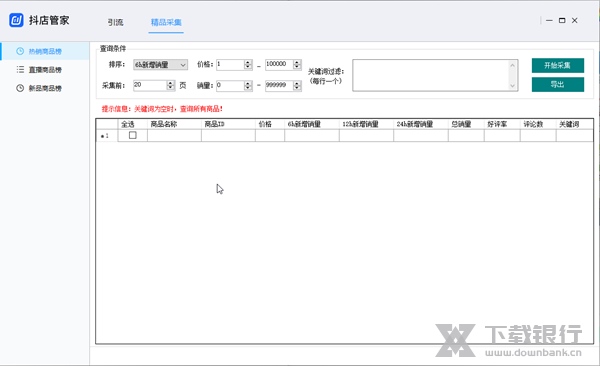600x366 pixels.
Task: Click the minimum 销量 field showing 0
Action: [230, 85]
